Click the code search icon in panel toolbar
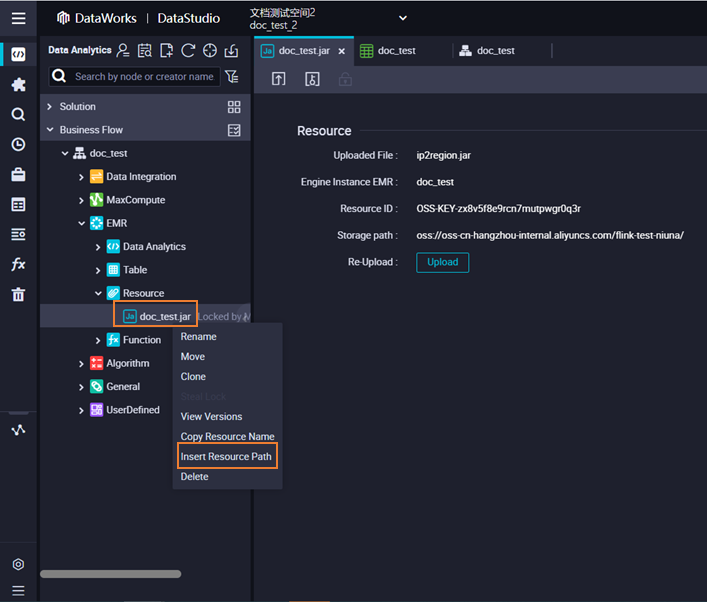707x602 pixels. [145, 51]
